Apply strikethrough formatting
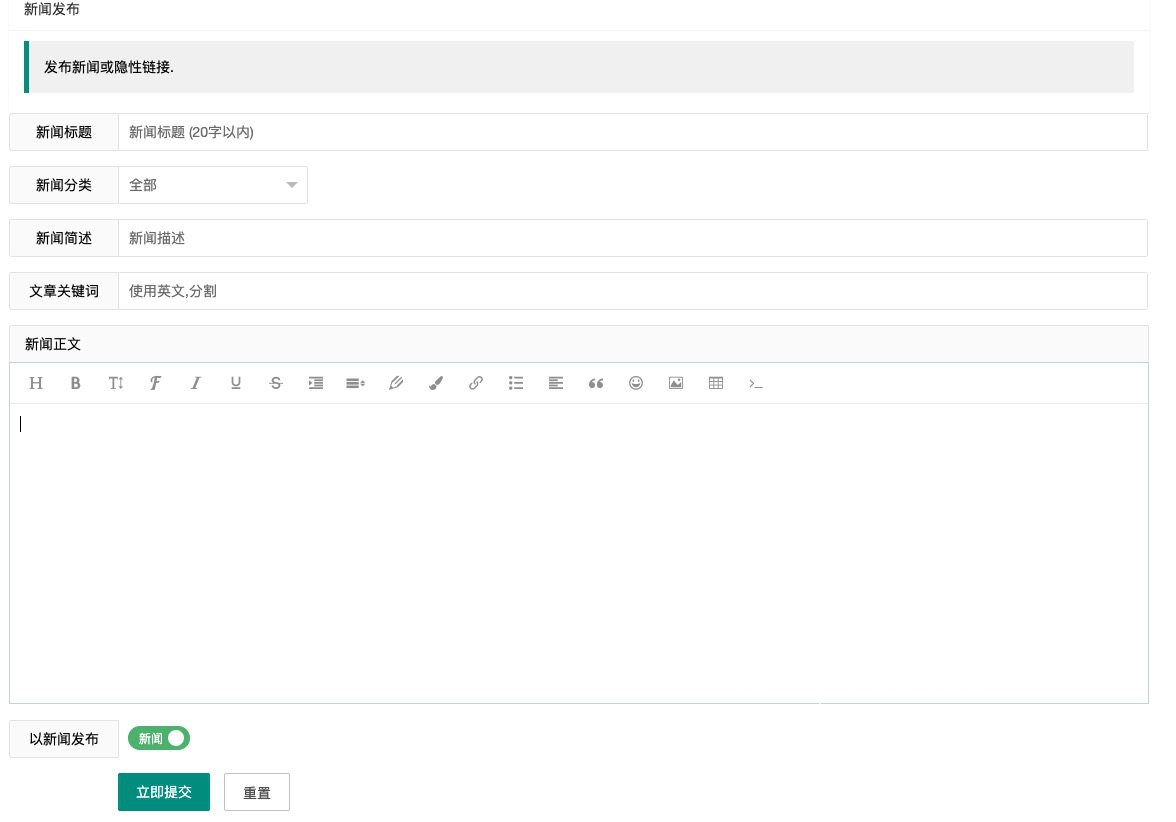 click(276, 383)
